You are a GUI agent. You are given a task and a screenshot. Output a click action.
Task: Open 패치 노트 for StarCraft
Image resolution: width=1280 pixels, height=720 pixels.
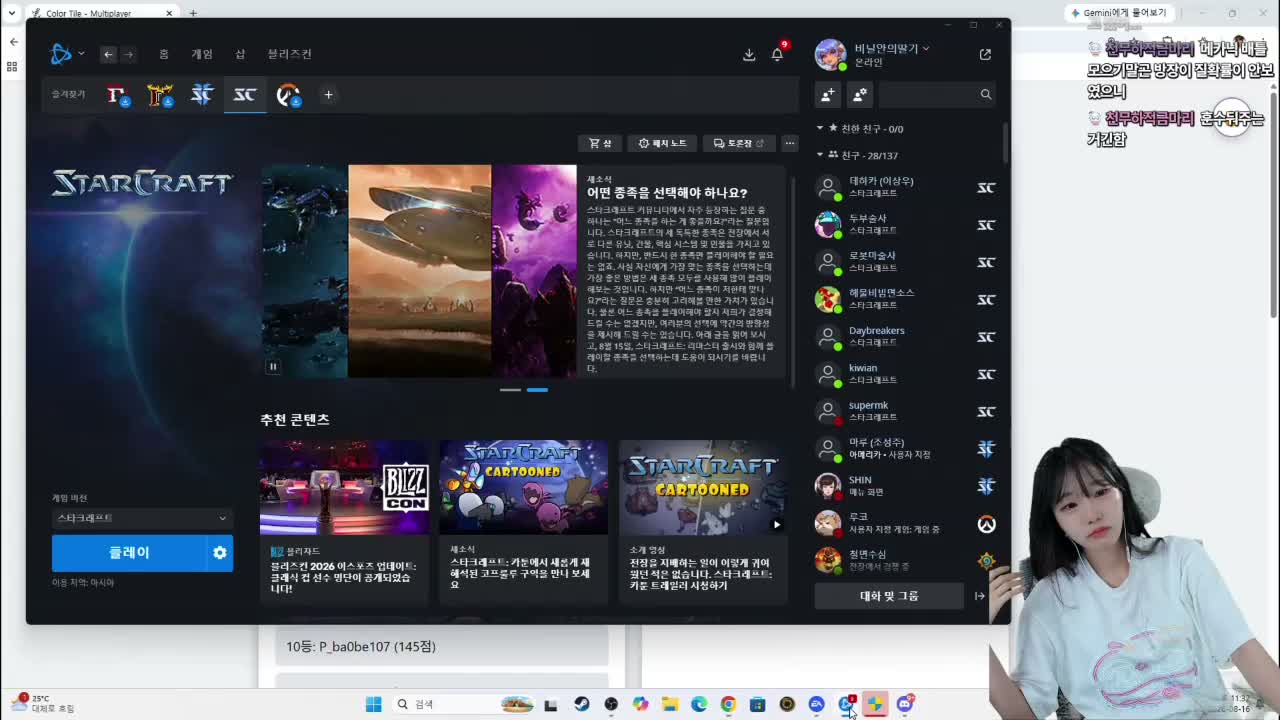pos(662,143)
